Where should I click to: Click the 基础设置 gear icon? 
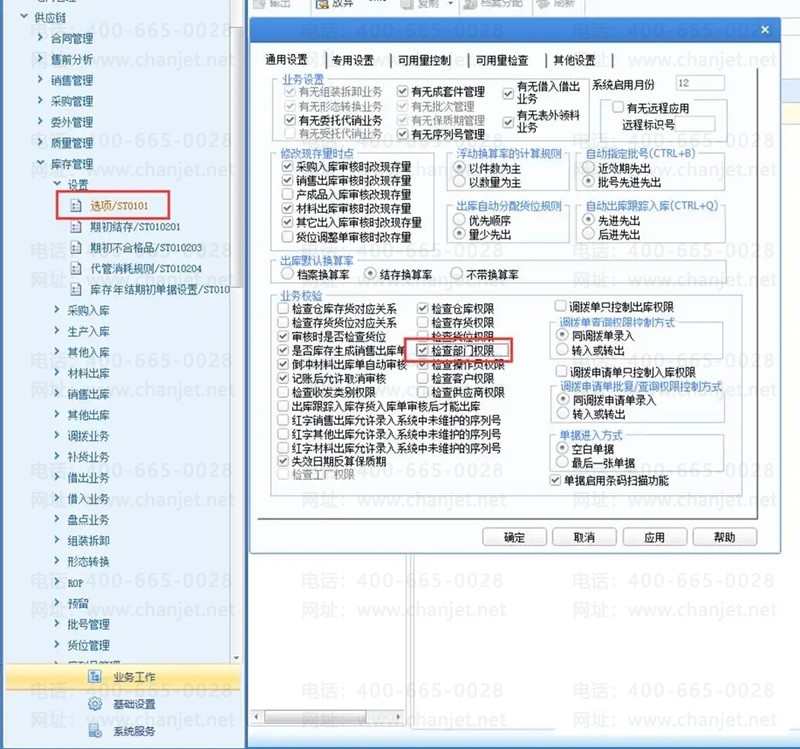94,704
